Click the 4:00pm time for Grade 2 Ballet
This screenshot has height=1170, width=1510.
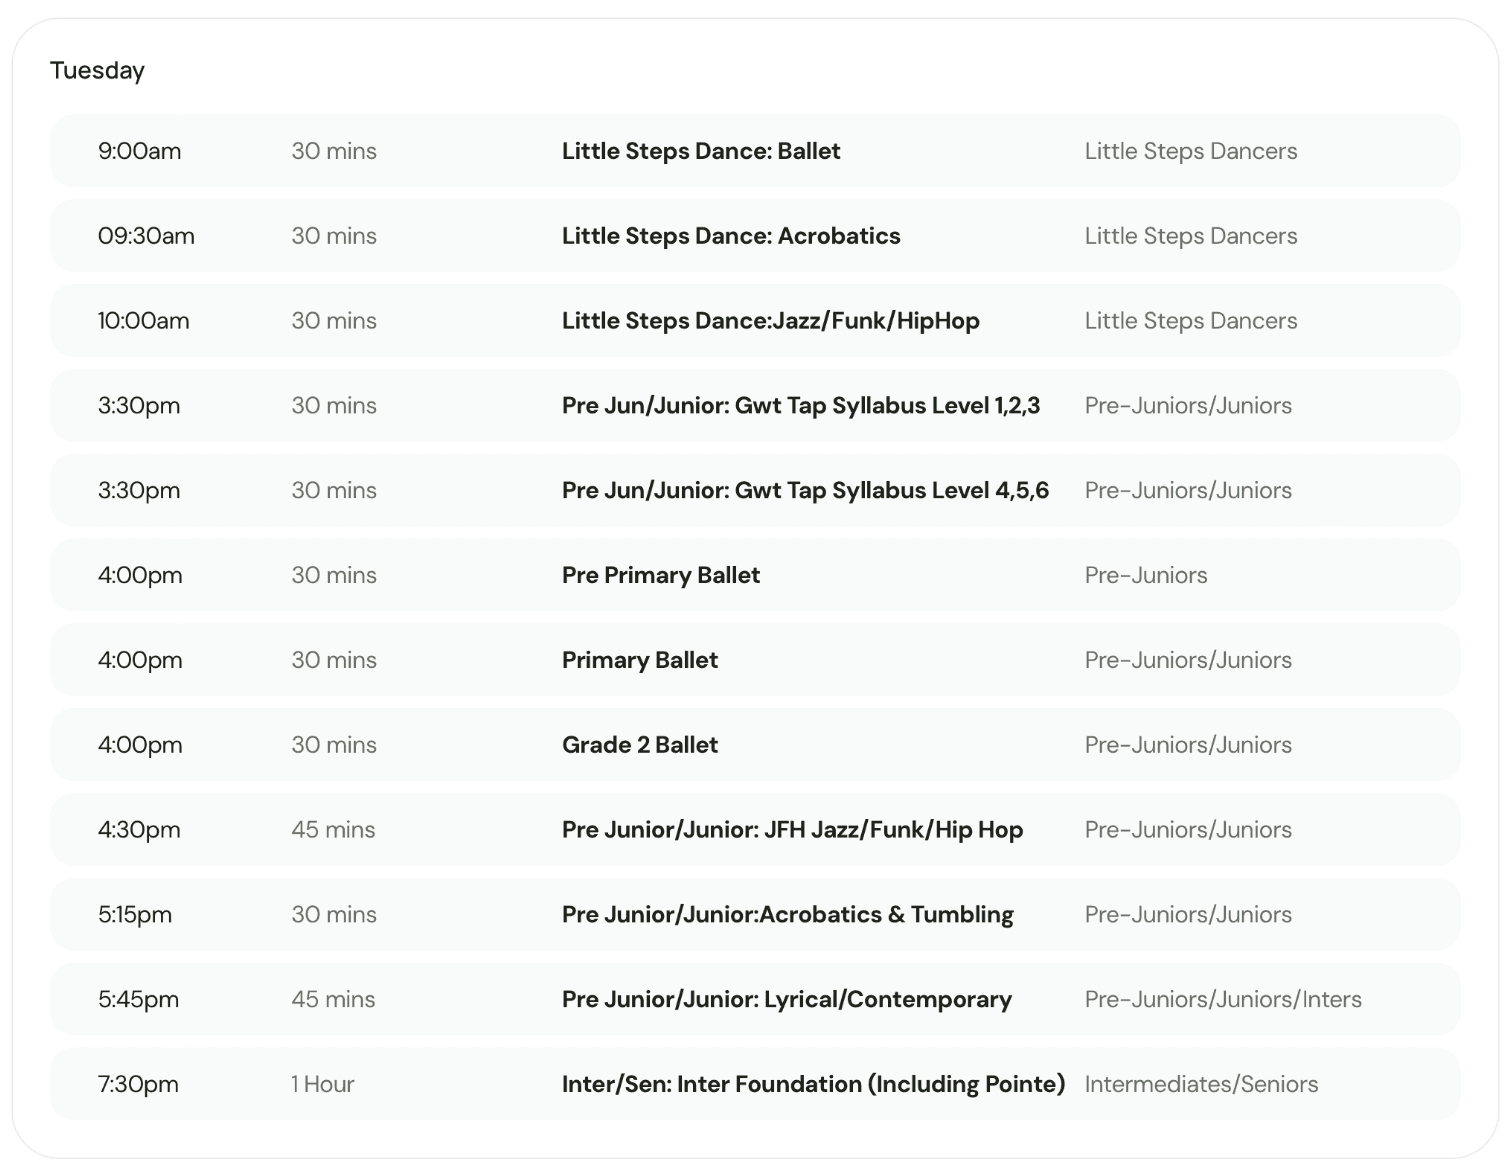coord(140,745)
